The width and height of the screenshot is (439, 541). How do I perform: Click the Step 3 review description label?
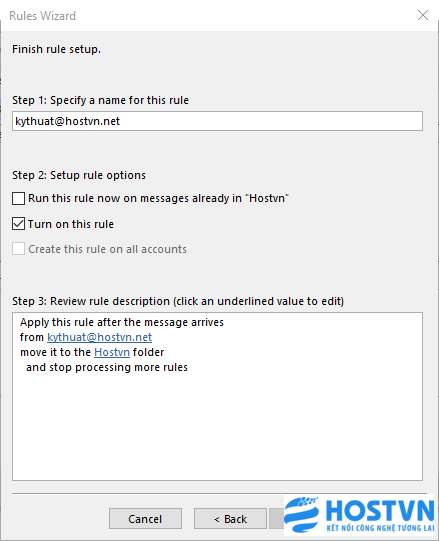[x=178, y=301]
